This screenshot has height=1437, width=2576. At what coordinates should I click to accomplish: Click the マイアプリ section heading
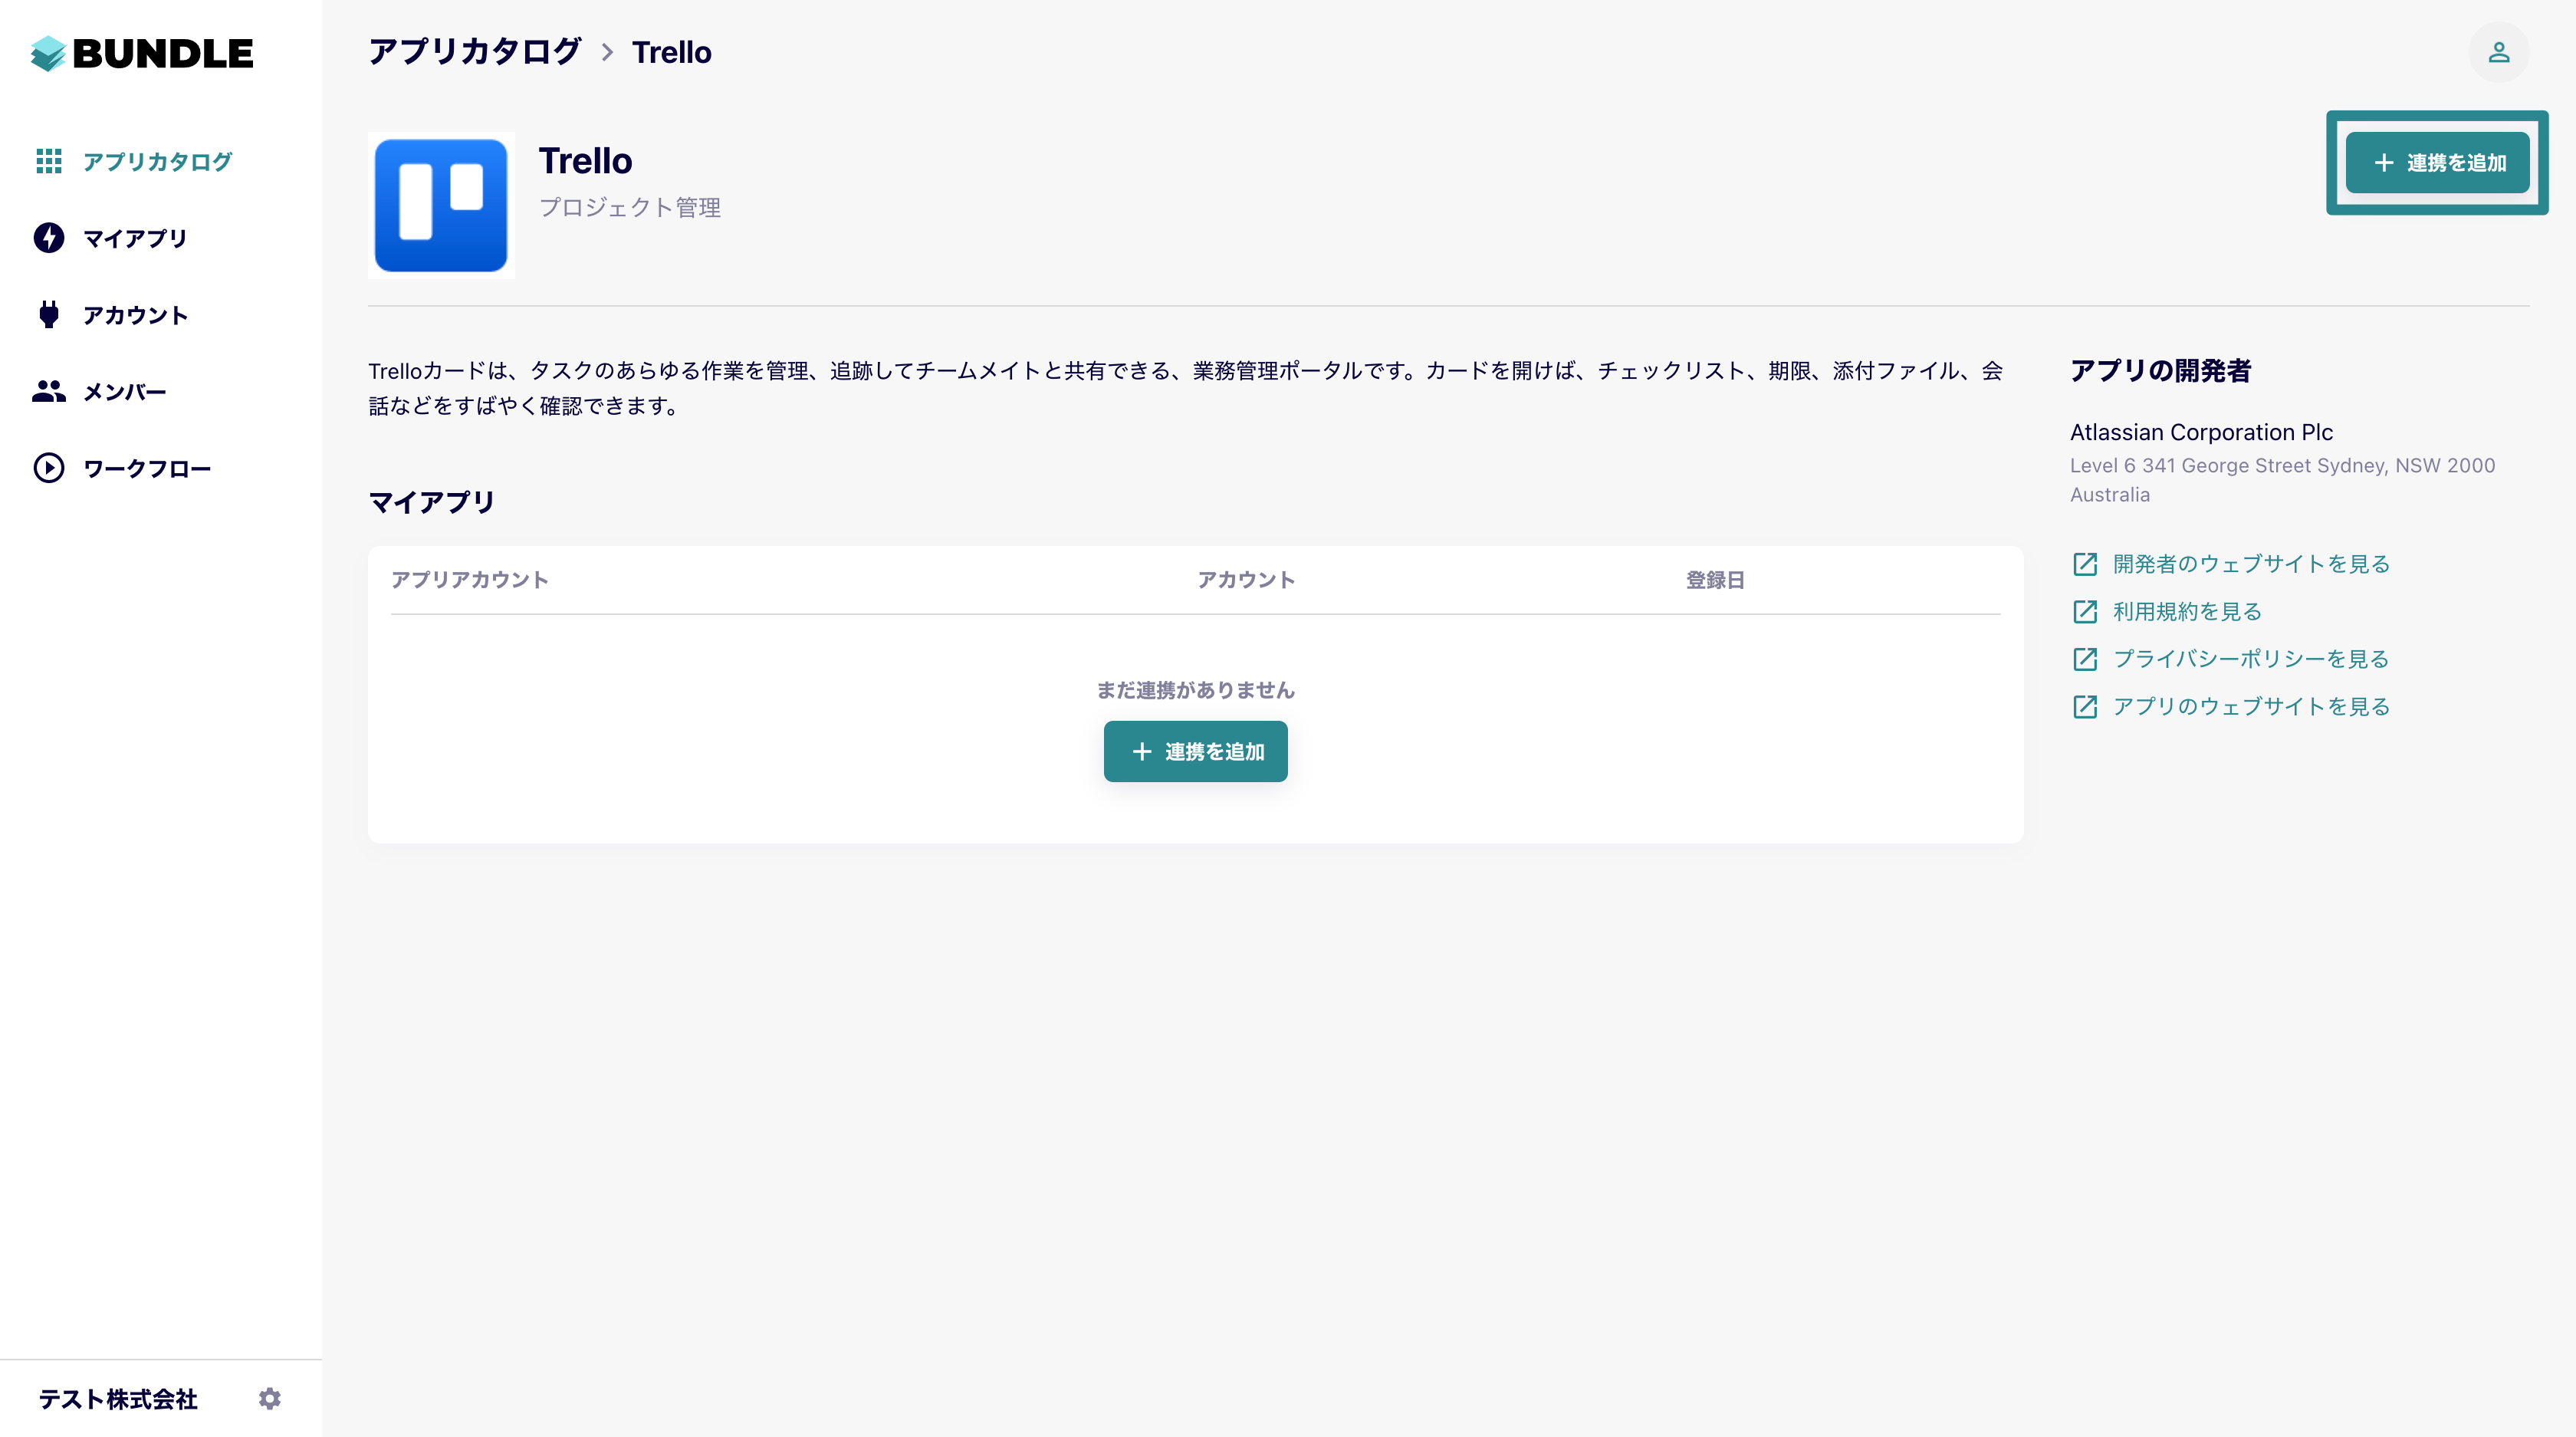(432, 502)
